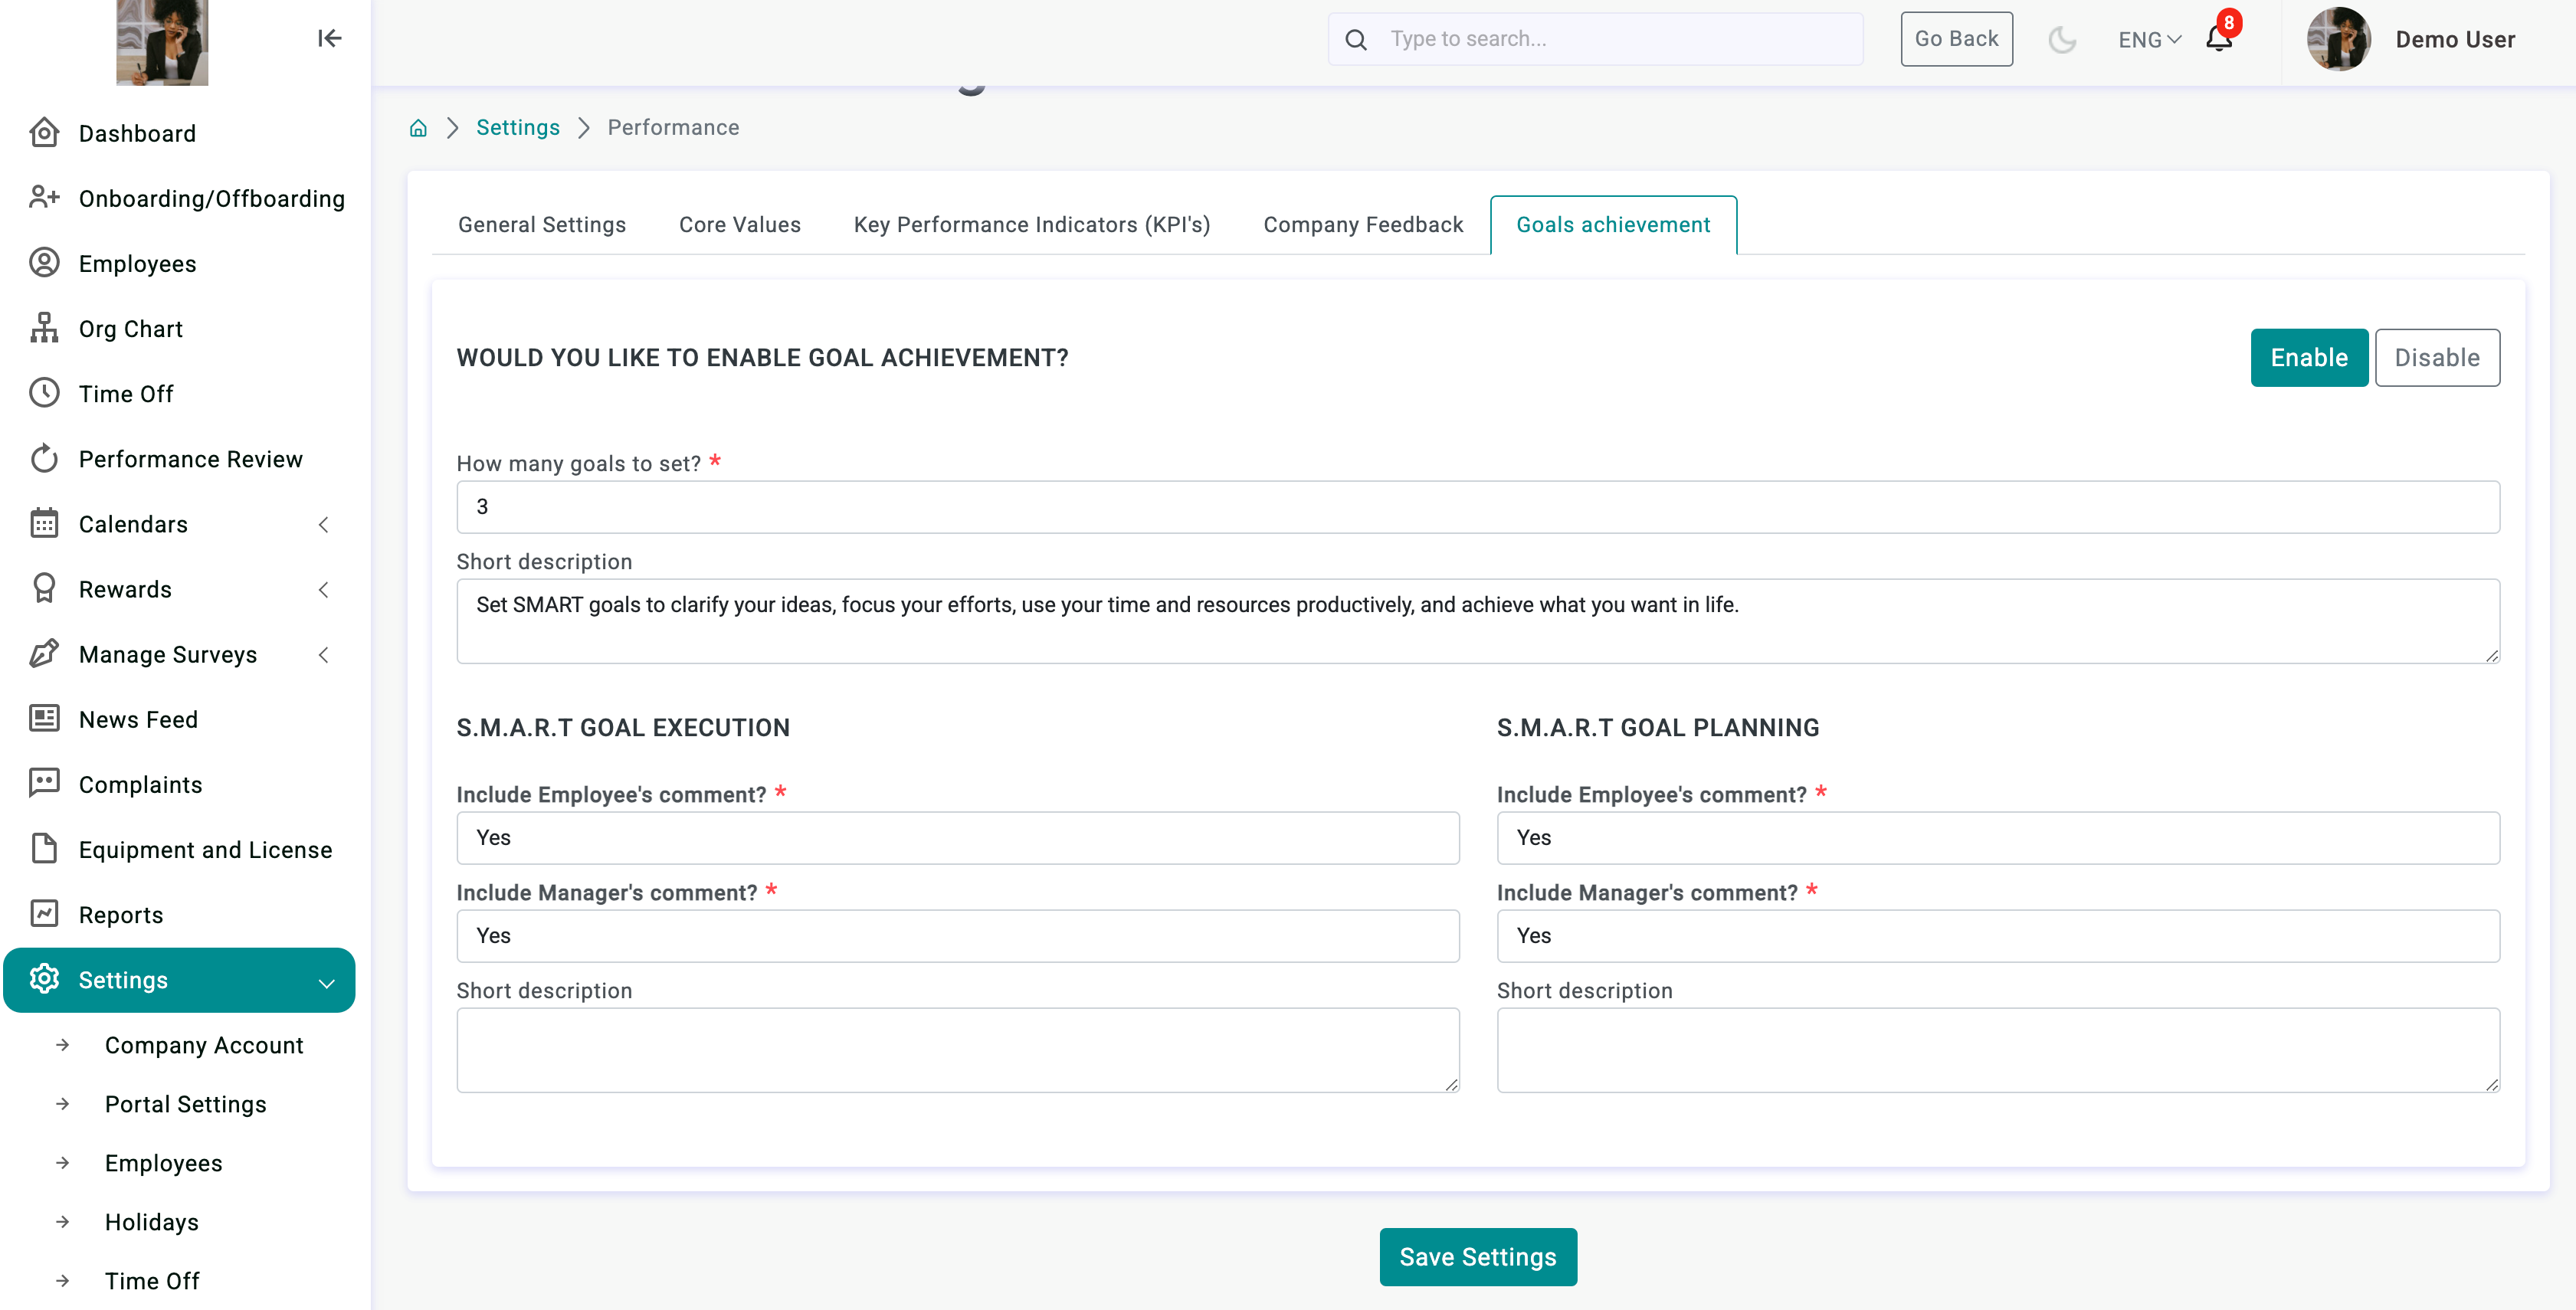Click the Employees user-circle icon in main menu
2576x1310 pixels.
pos(44,263)
